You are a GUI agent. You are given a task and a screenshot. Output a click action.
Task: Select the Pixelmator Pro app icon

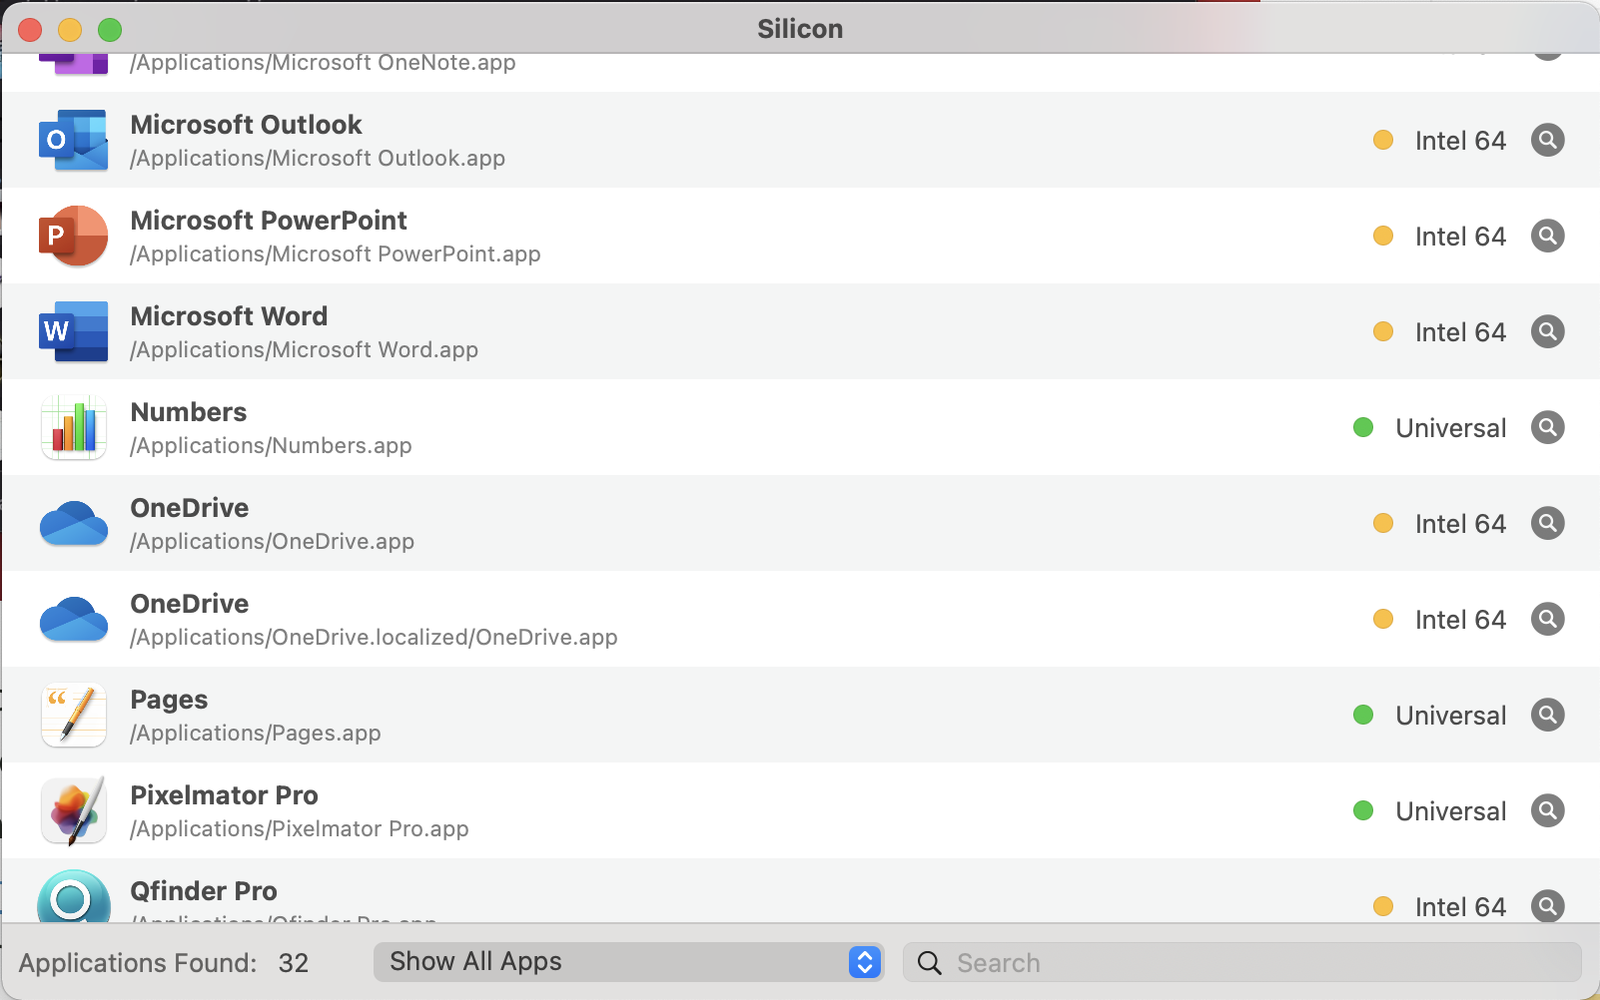click(x=73, y=811)
